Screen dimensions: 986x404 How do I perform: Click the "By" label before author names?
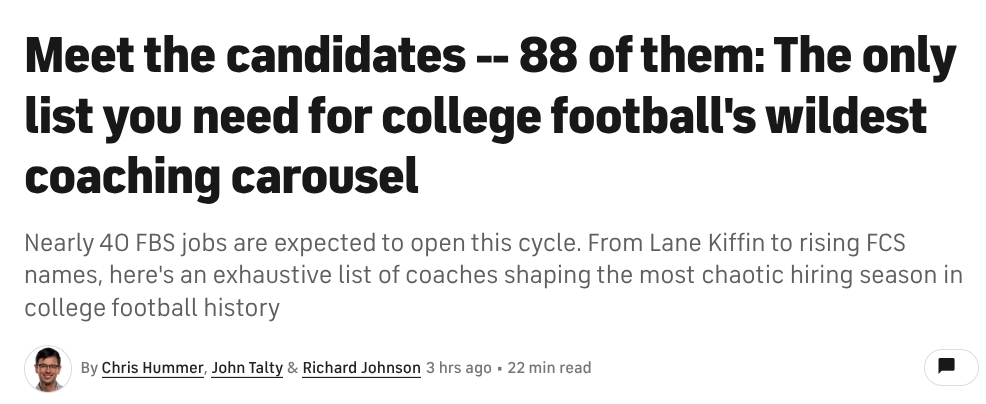tap(89, 368)
